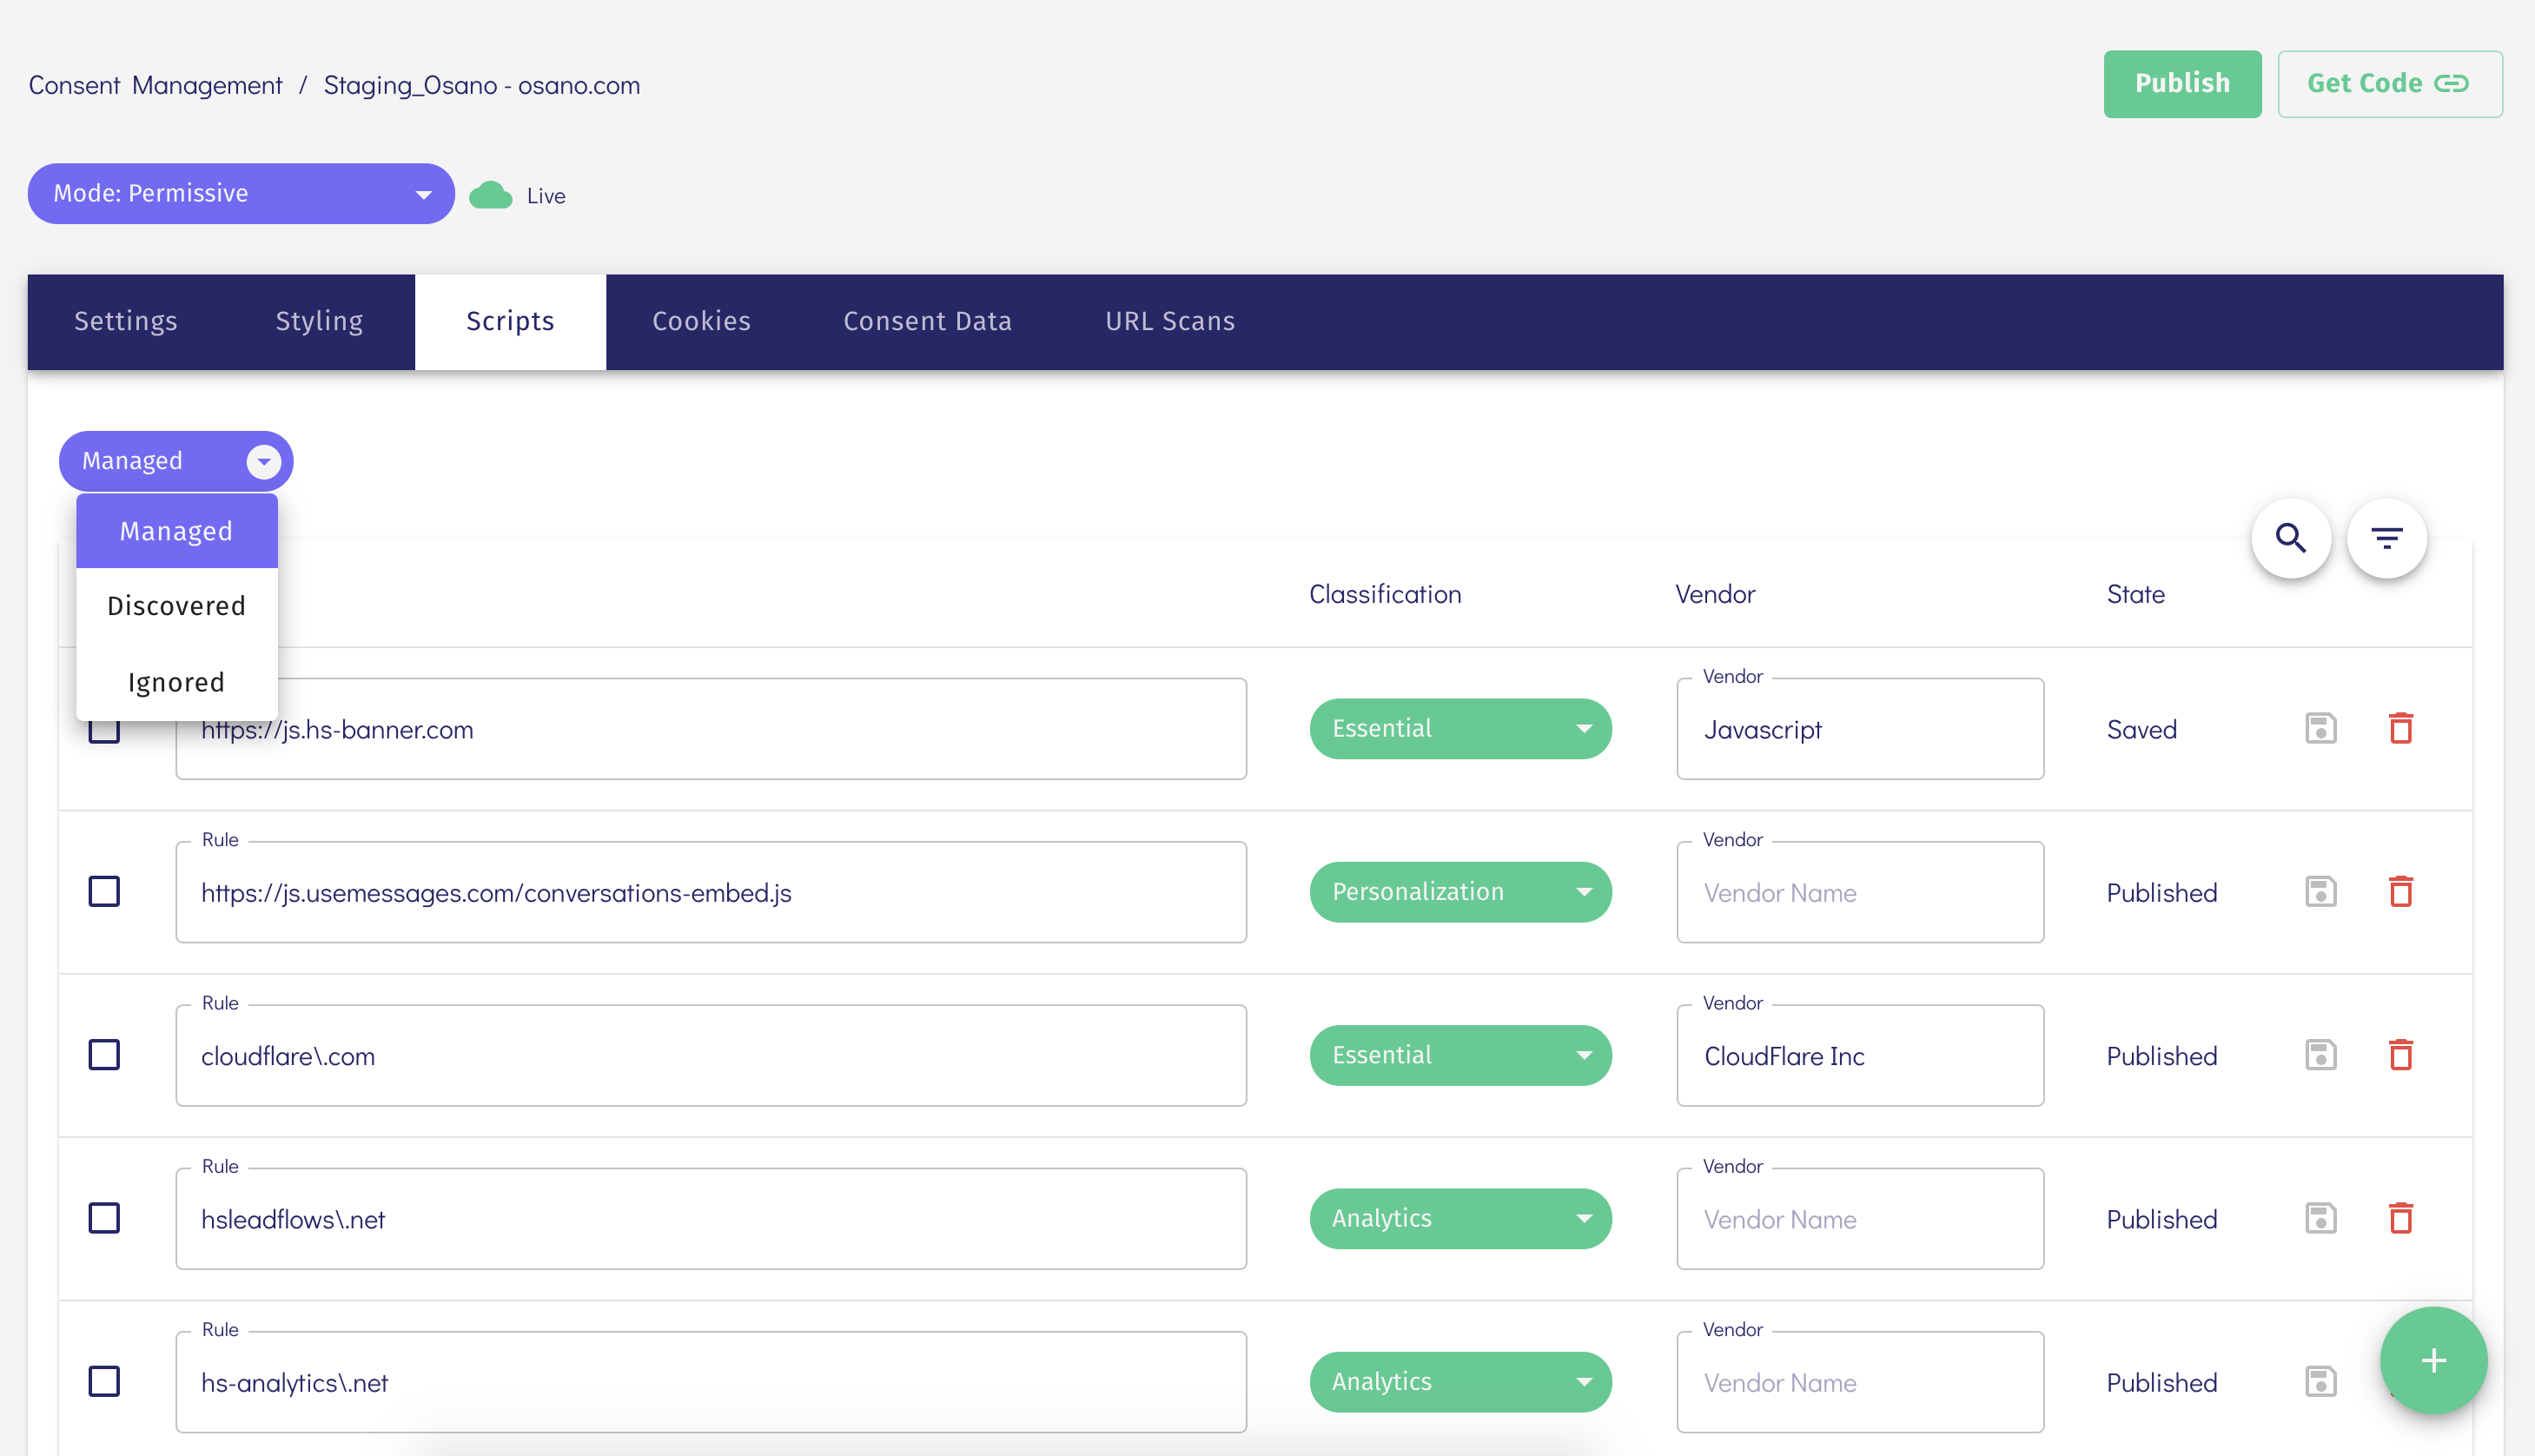Image resolution: width=2535 pixels, height=1456 pixels.
Task: Open Staging_Osano - osano.com breadcrumb
Action: coord(481,85)
